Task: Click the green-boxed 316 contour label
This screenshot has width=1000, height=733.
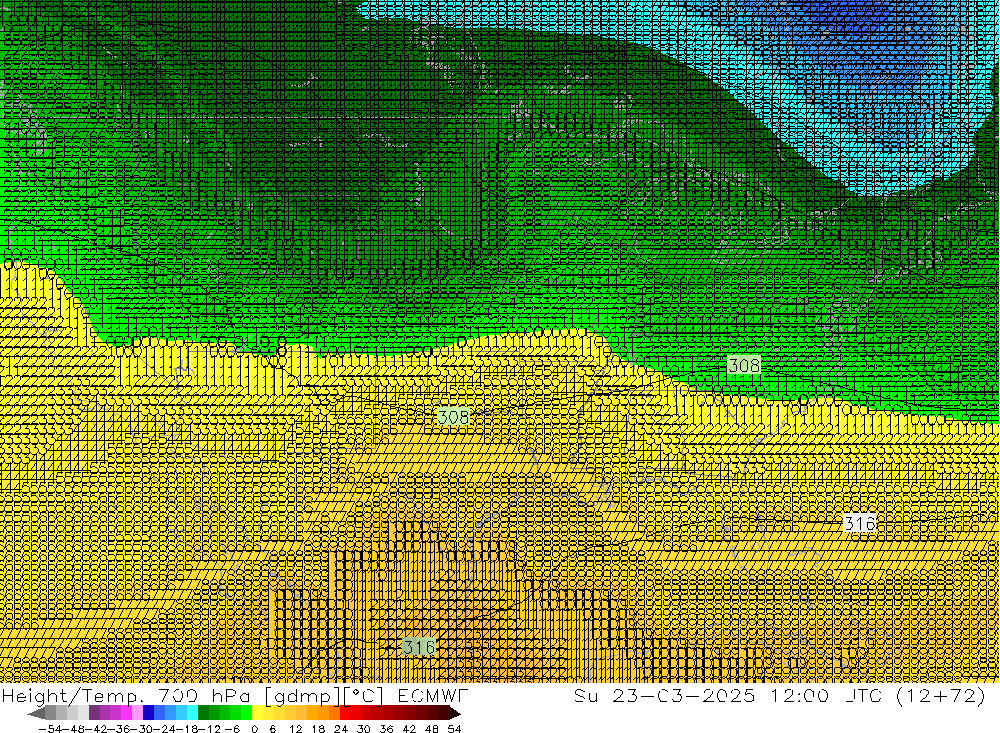Action: click(419, 647)
